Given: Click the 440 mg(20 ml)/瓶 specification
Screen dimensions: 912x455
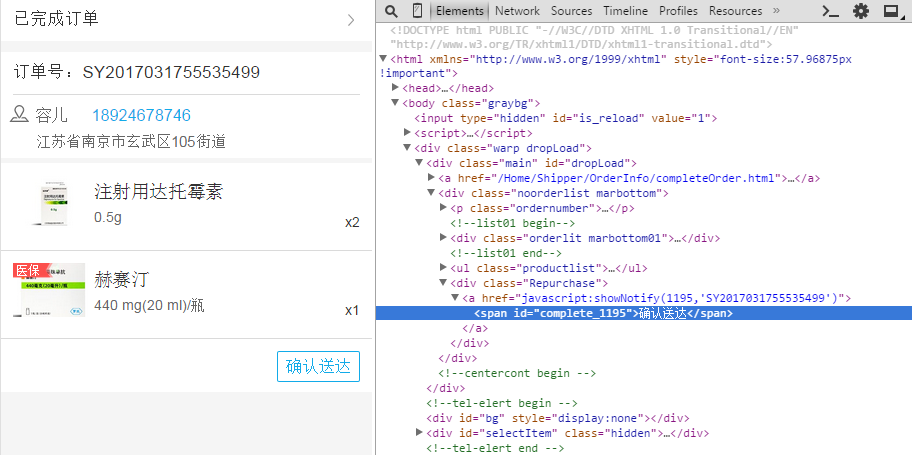Looking at the screenshot, I should tap(149, 305).
